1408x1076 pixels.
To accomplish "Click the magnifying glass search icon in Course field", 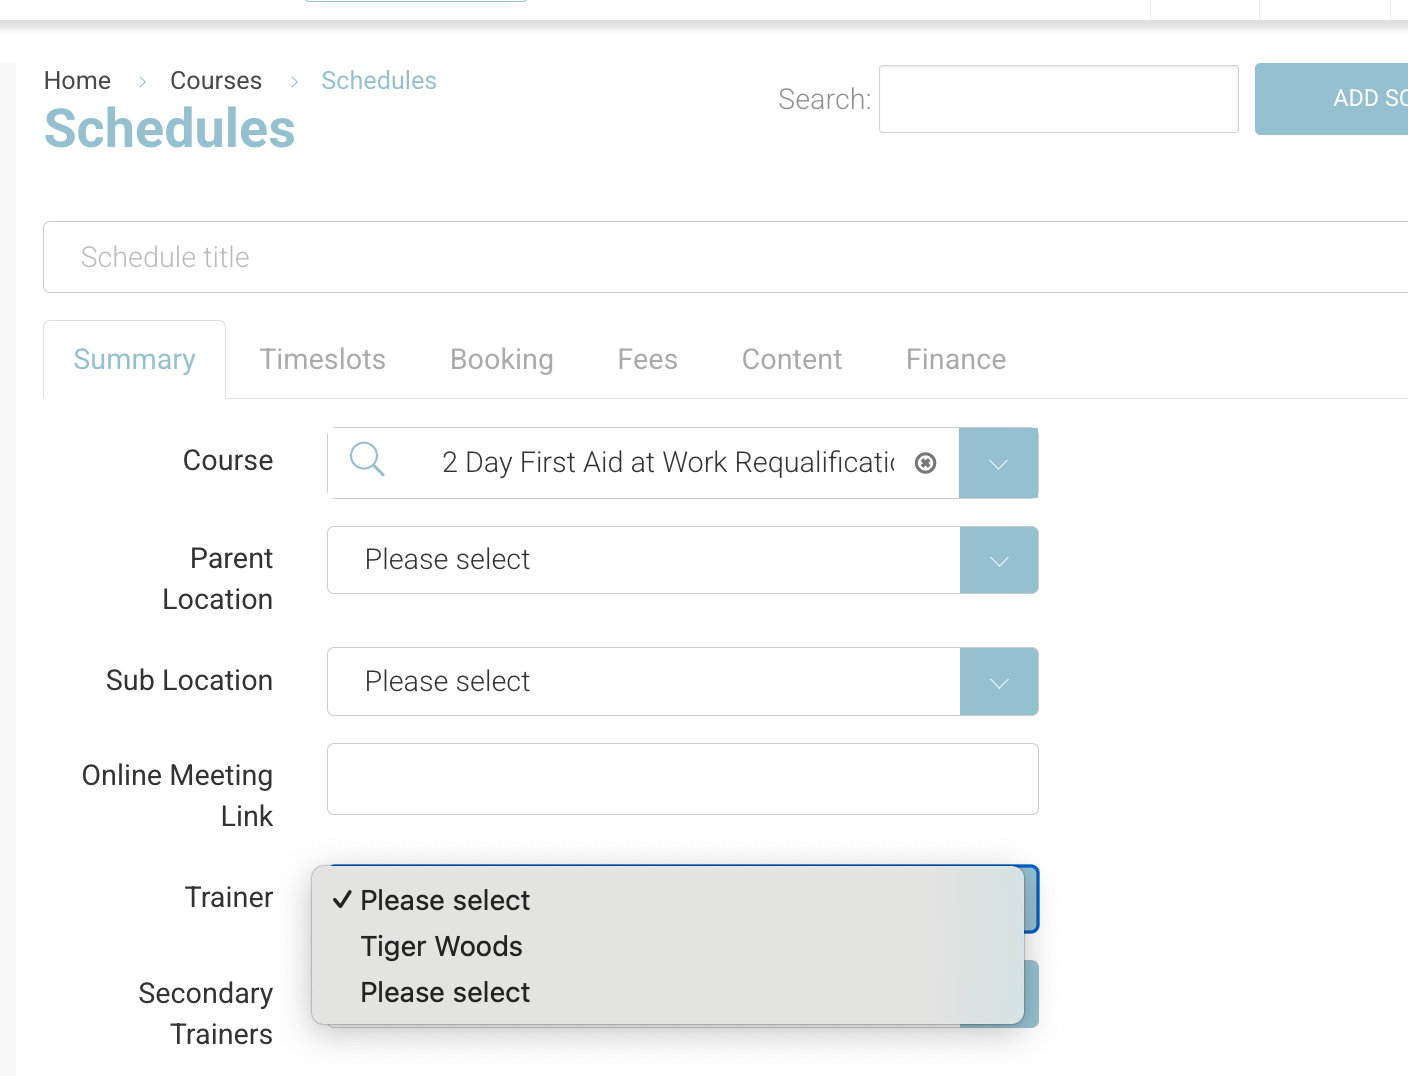I will pos(367,461).
